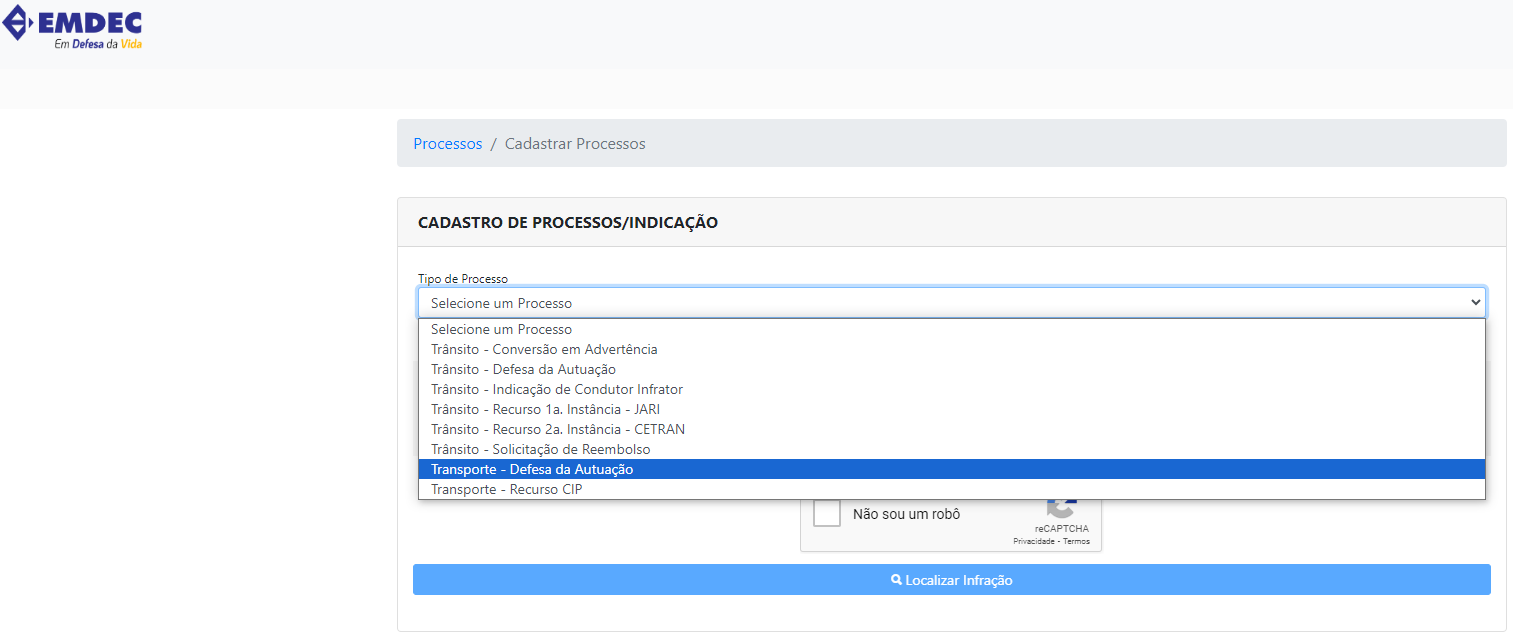The width and height of the screenshot is (1513, 639).
Task: Open reCAPTCHA 'Privacidade' link
Action: pyautogui.click(x=1035, y=541)
